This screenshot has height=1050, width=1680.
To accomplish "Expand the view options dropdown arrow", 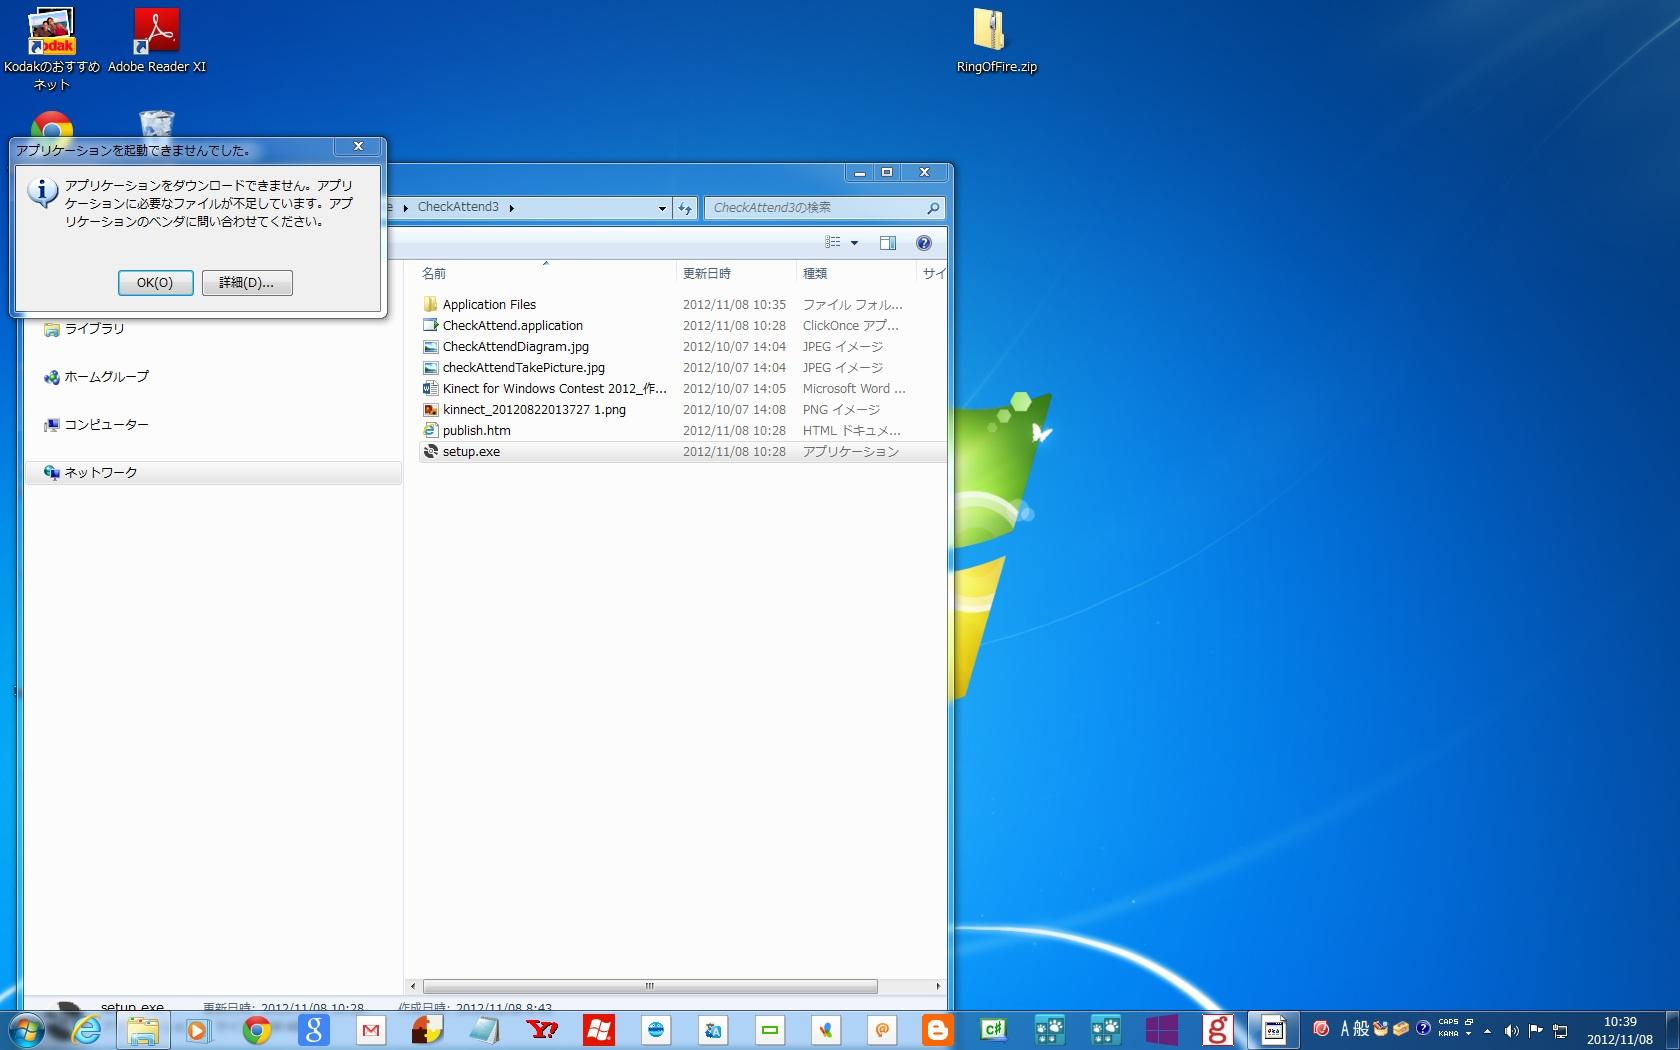I will (x=854, y=243).
